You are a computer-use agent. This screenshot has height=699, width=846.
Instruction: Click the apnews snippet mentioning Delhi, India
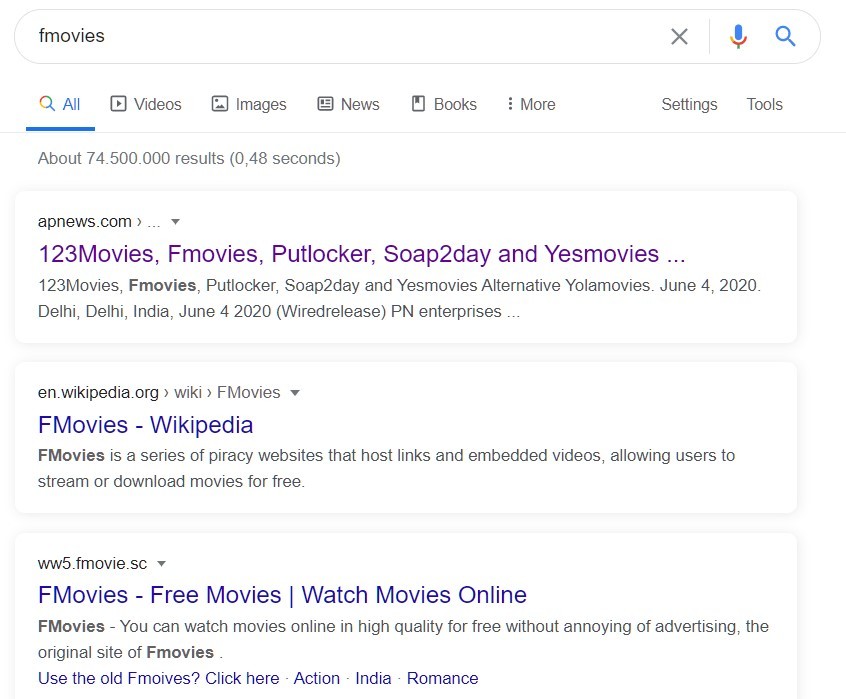click(x=399, y=298)
